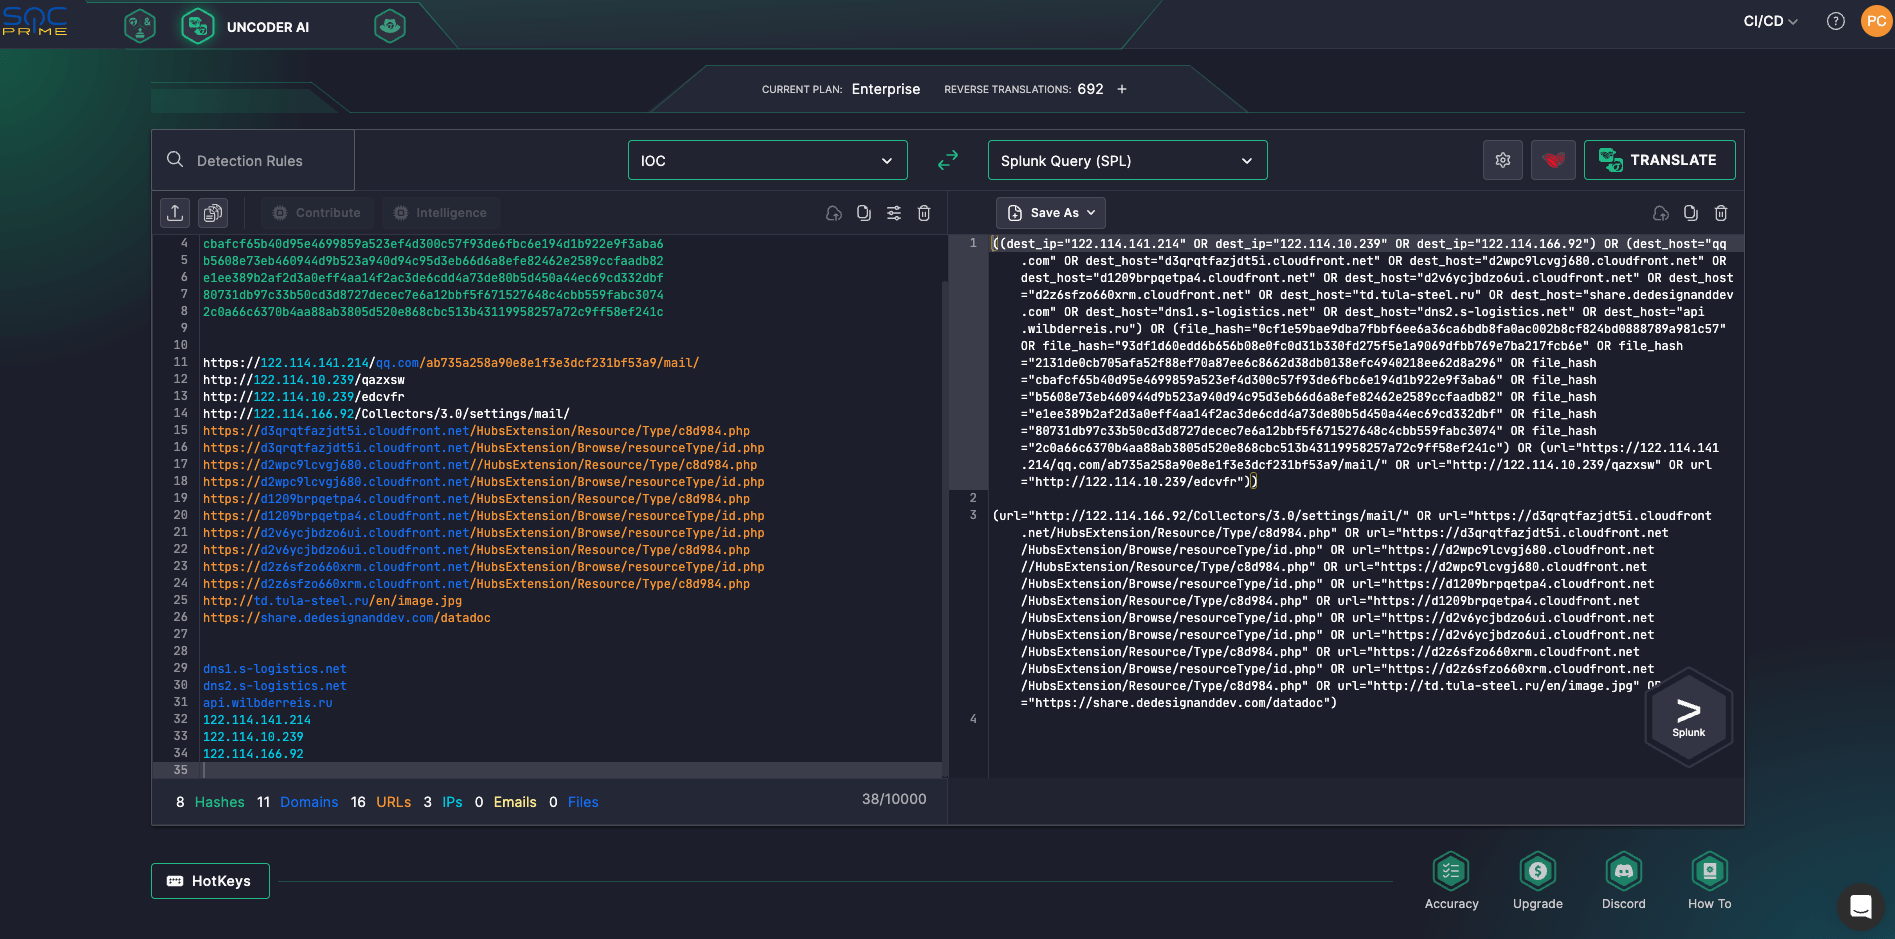
Task: Copy the generated Splunk query
Action: 1690,212
